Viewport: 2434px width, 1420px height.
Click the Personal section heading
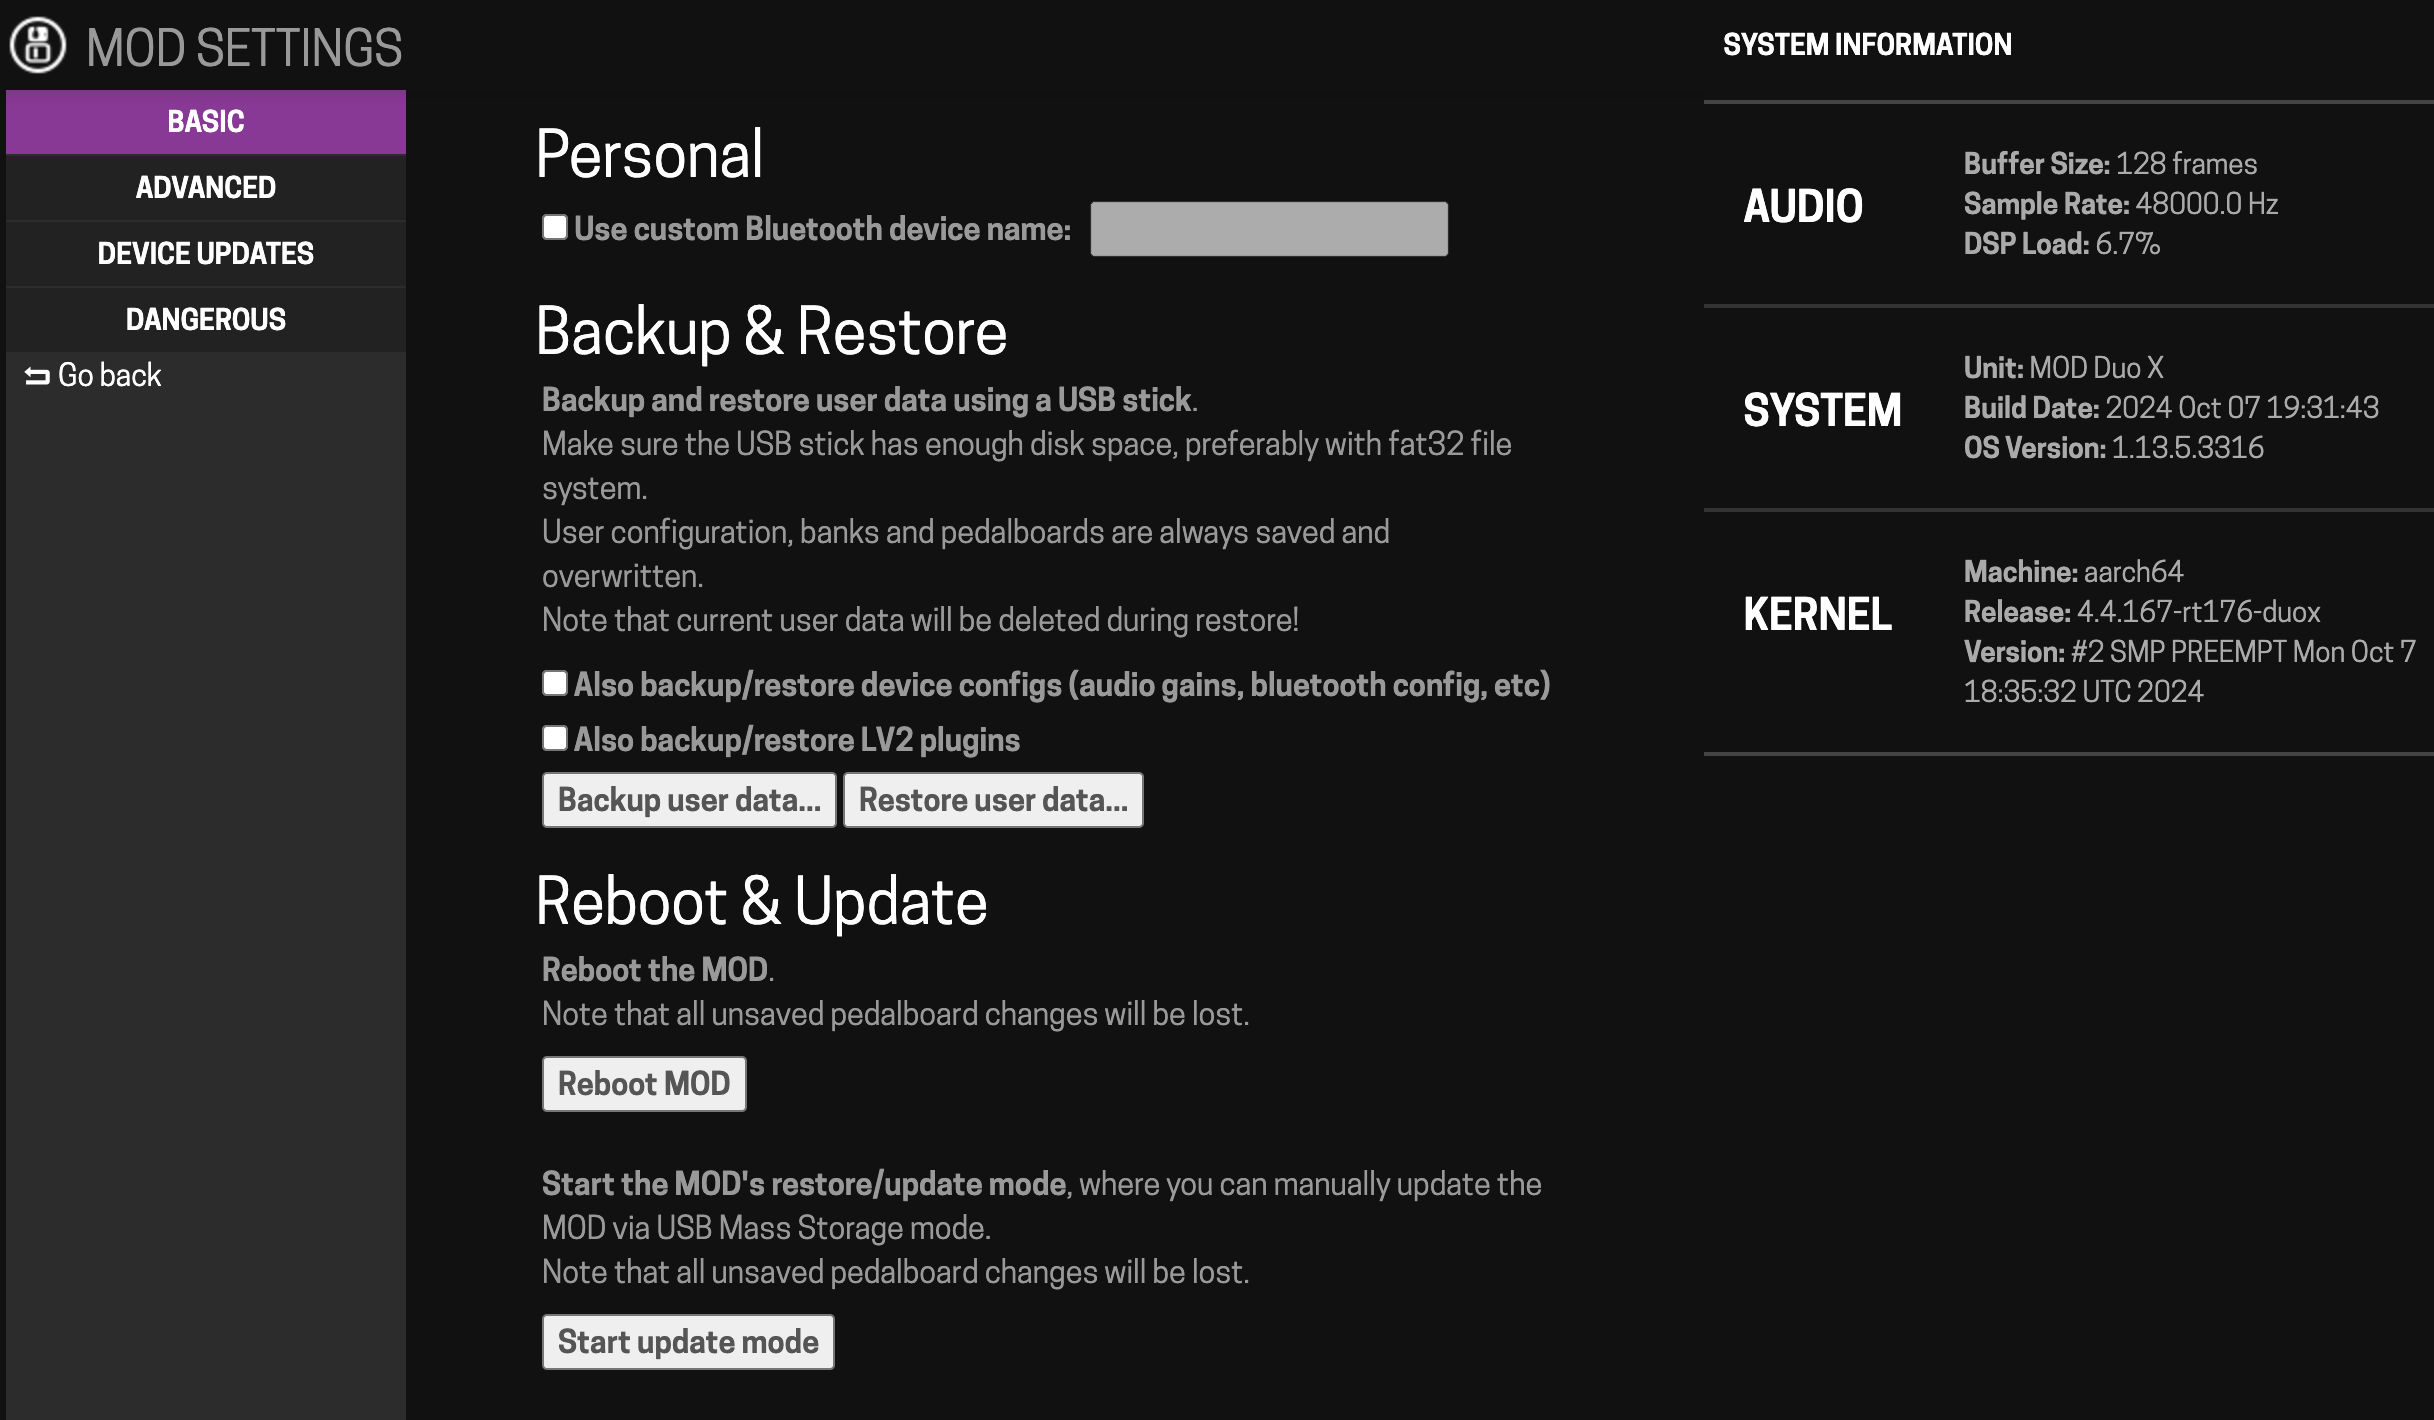pyautogui.click(x=649, y=155)
